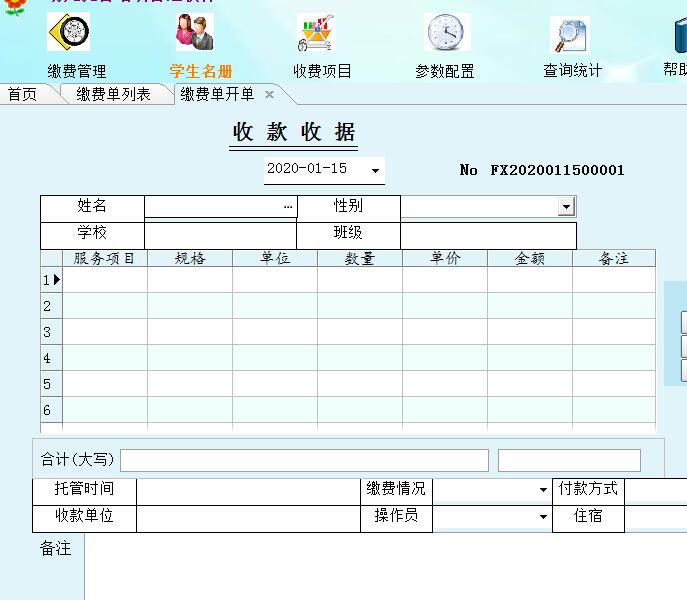Screen dimensions: 687x600
Task: Select the 缴费单开单 tab
Action: pos(217,94)
